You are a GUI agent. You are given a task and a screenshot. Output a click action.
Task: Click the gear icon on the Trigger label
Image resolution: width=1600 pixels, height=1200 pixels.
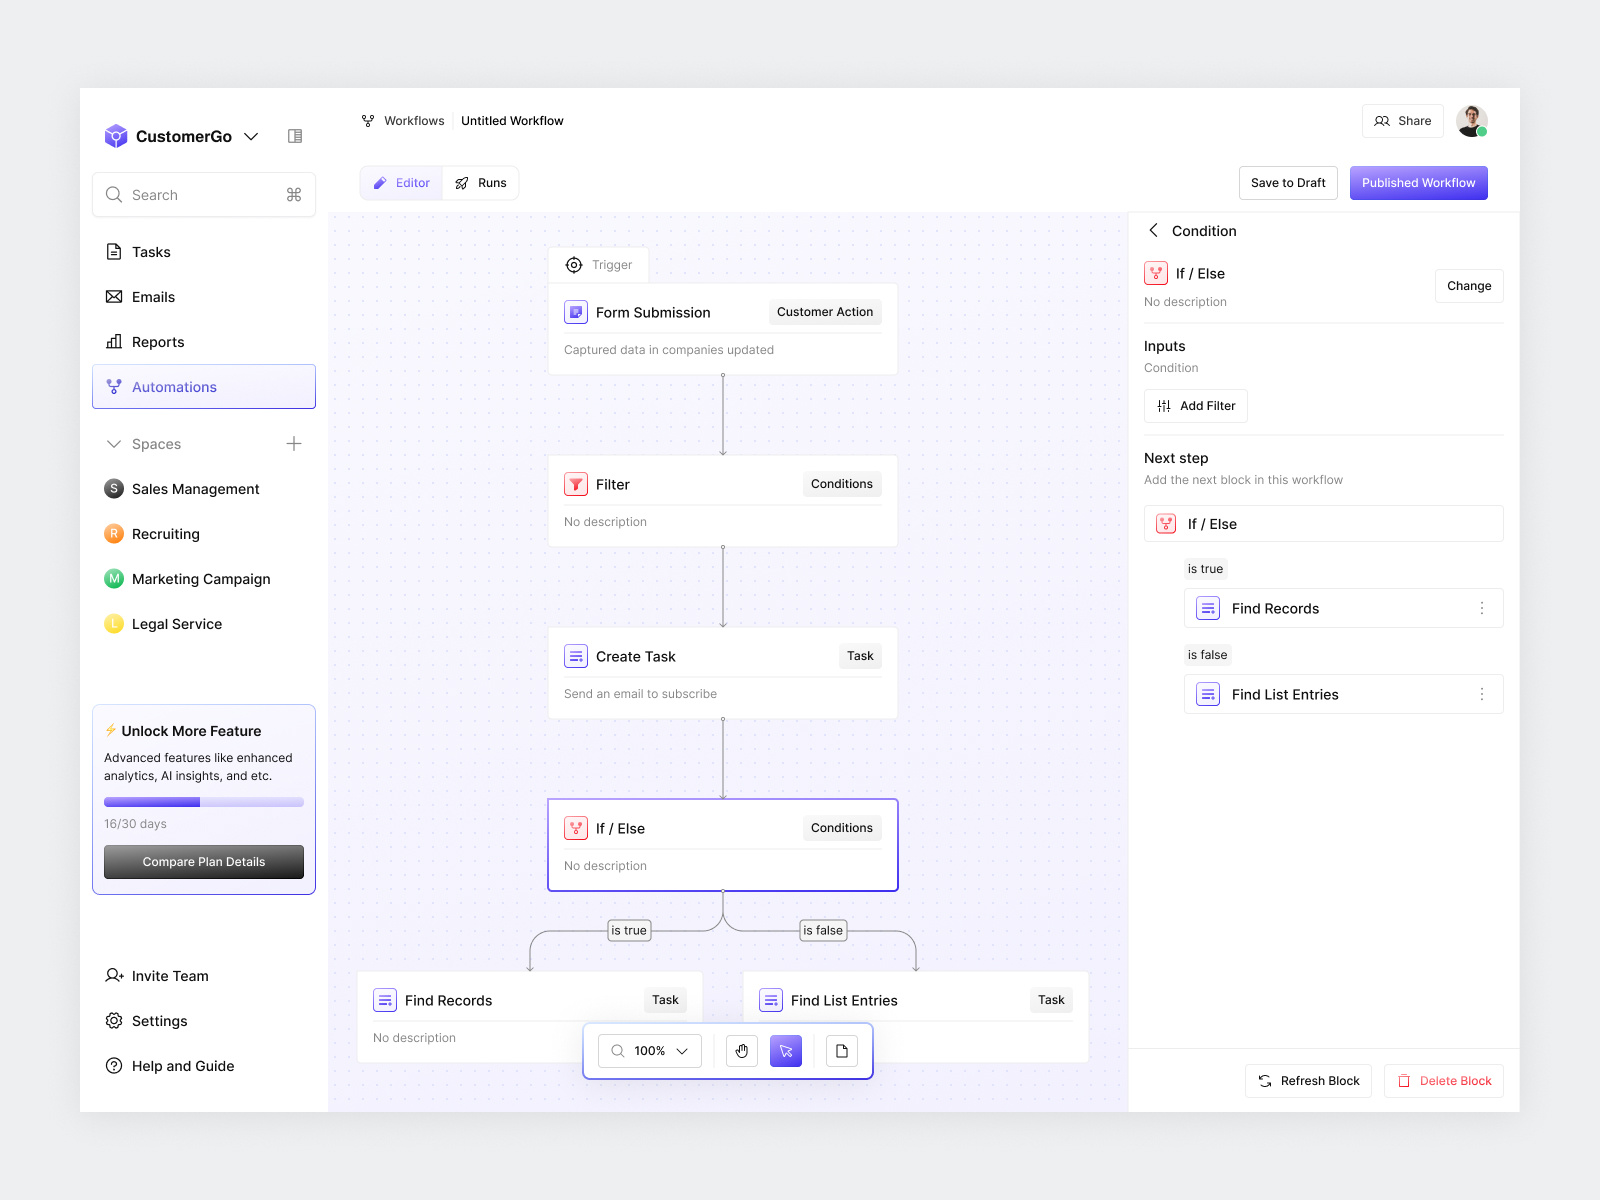pyautogui.click(x=573, y=265)
